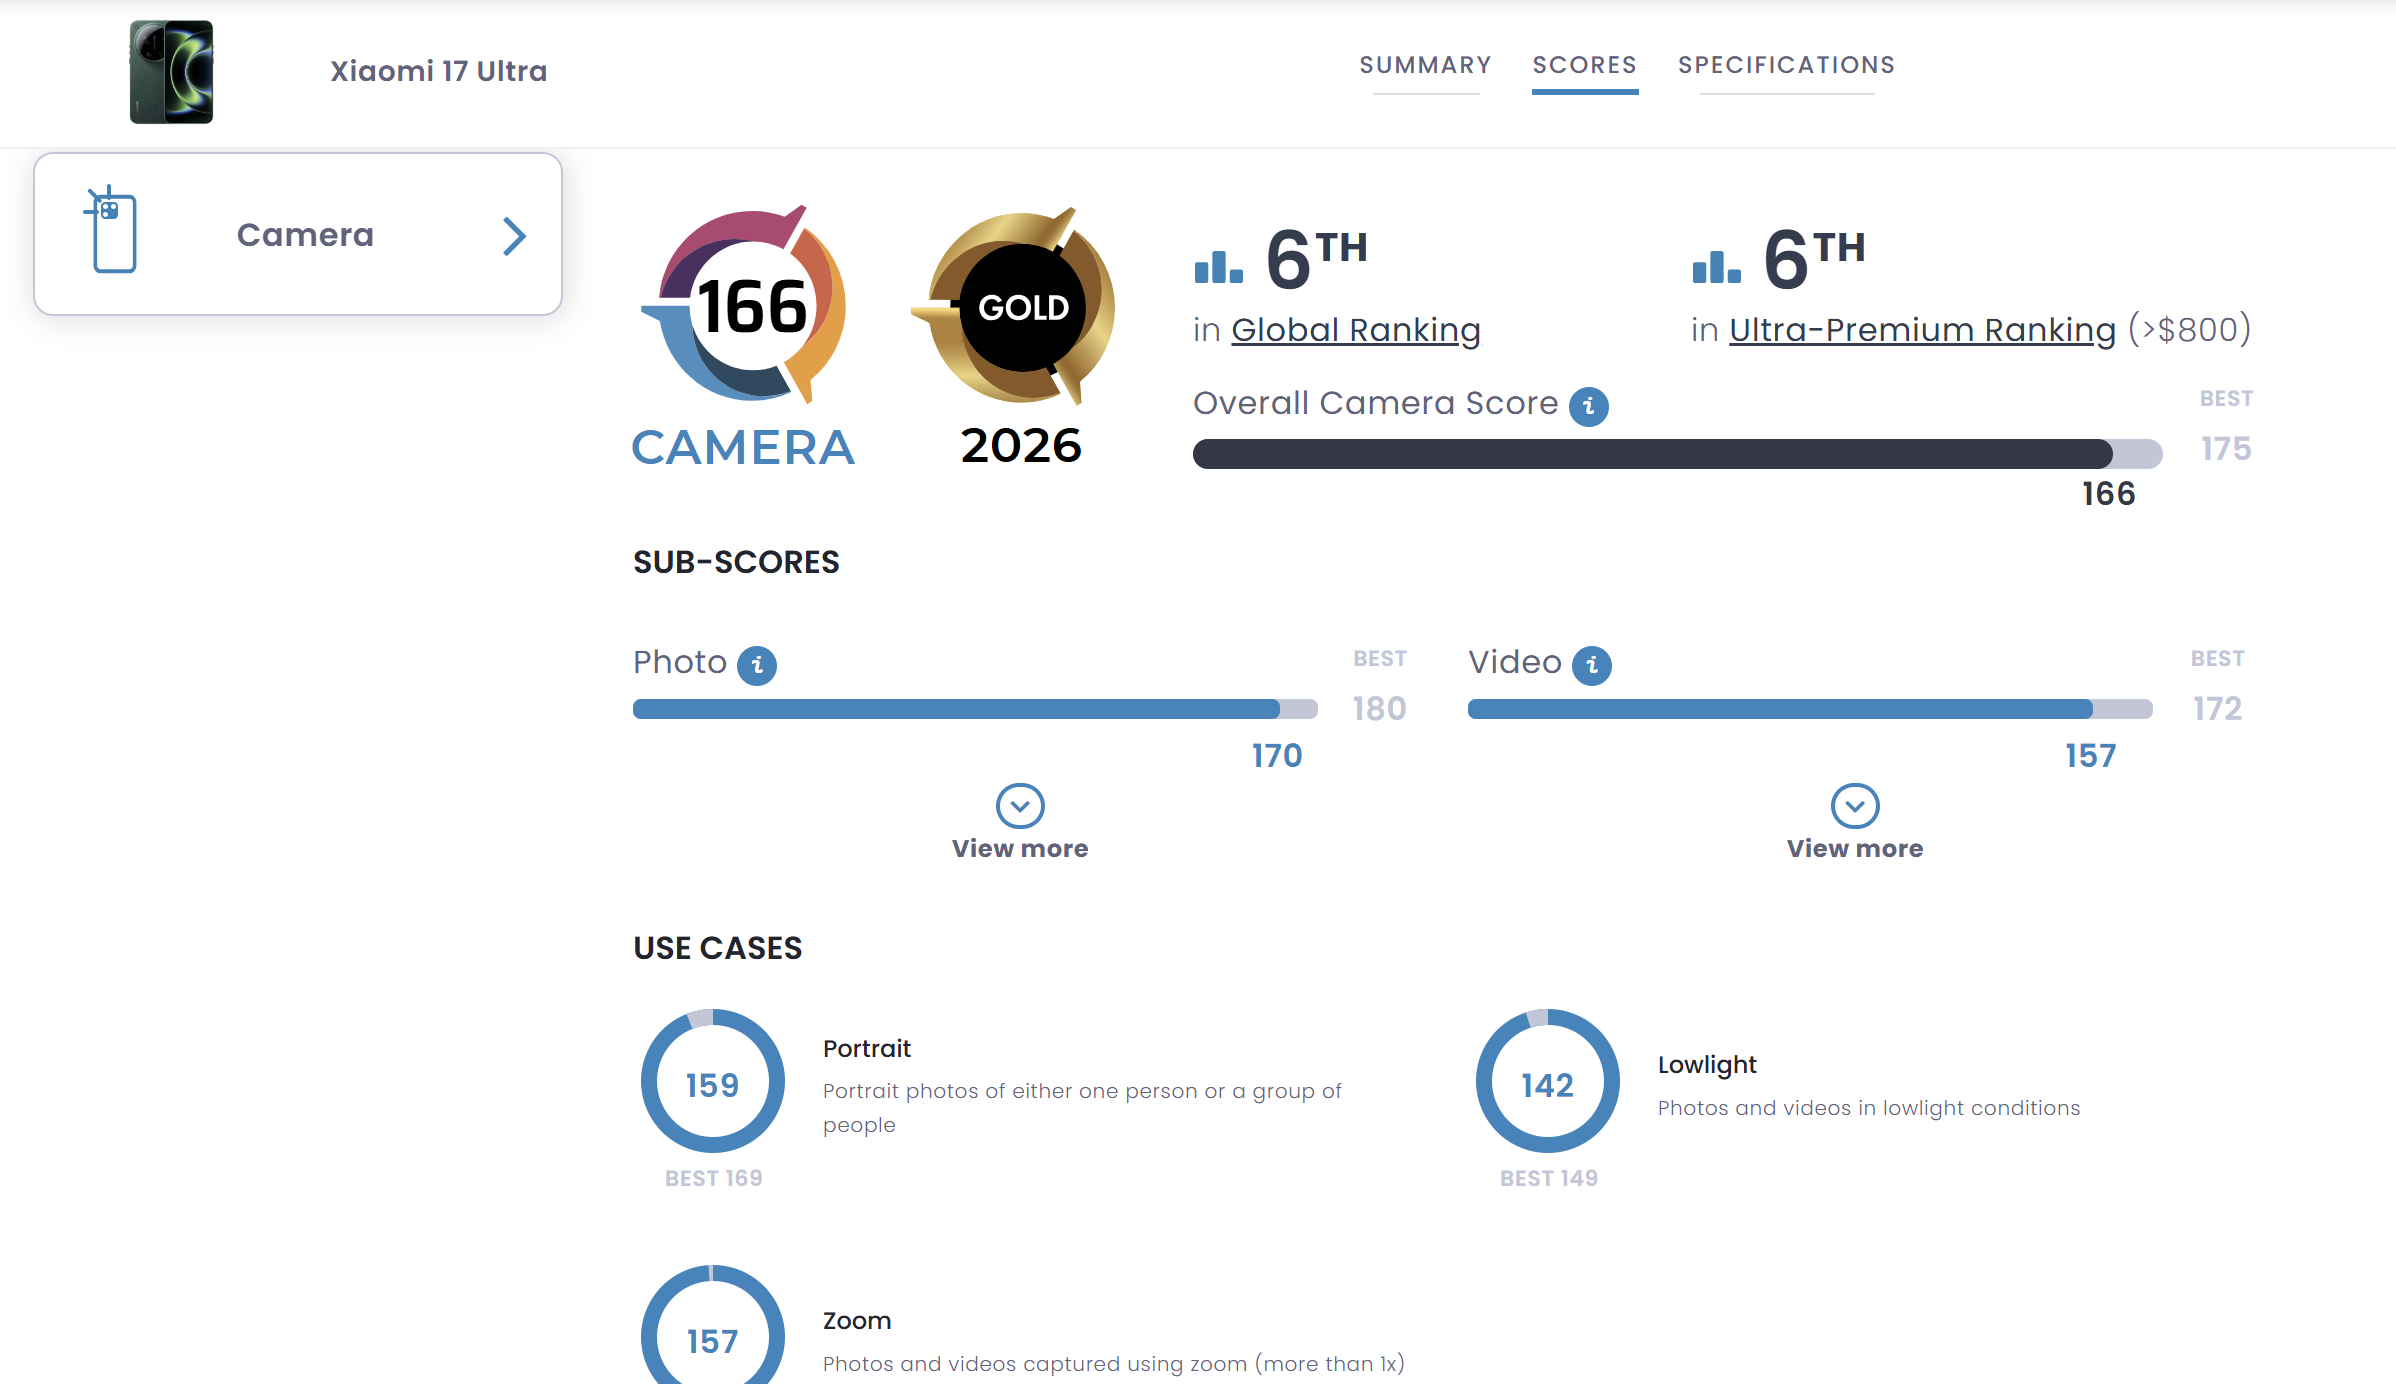
Task: Open the Camera category chevron arrow
Action: [514, 236]
